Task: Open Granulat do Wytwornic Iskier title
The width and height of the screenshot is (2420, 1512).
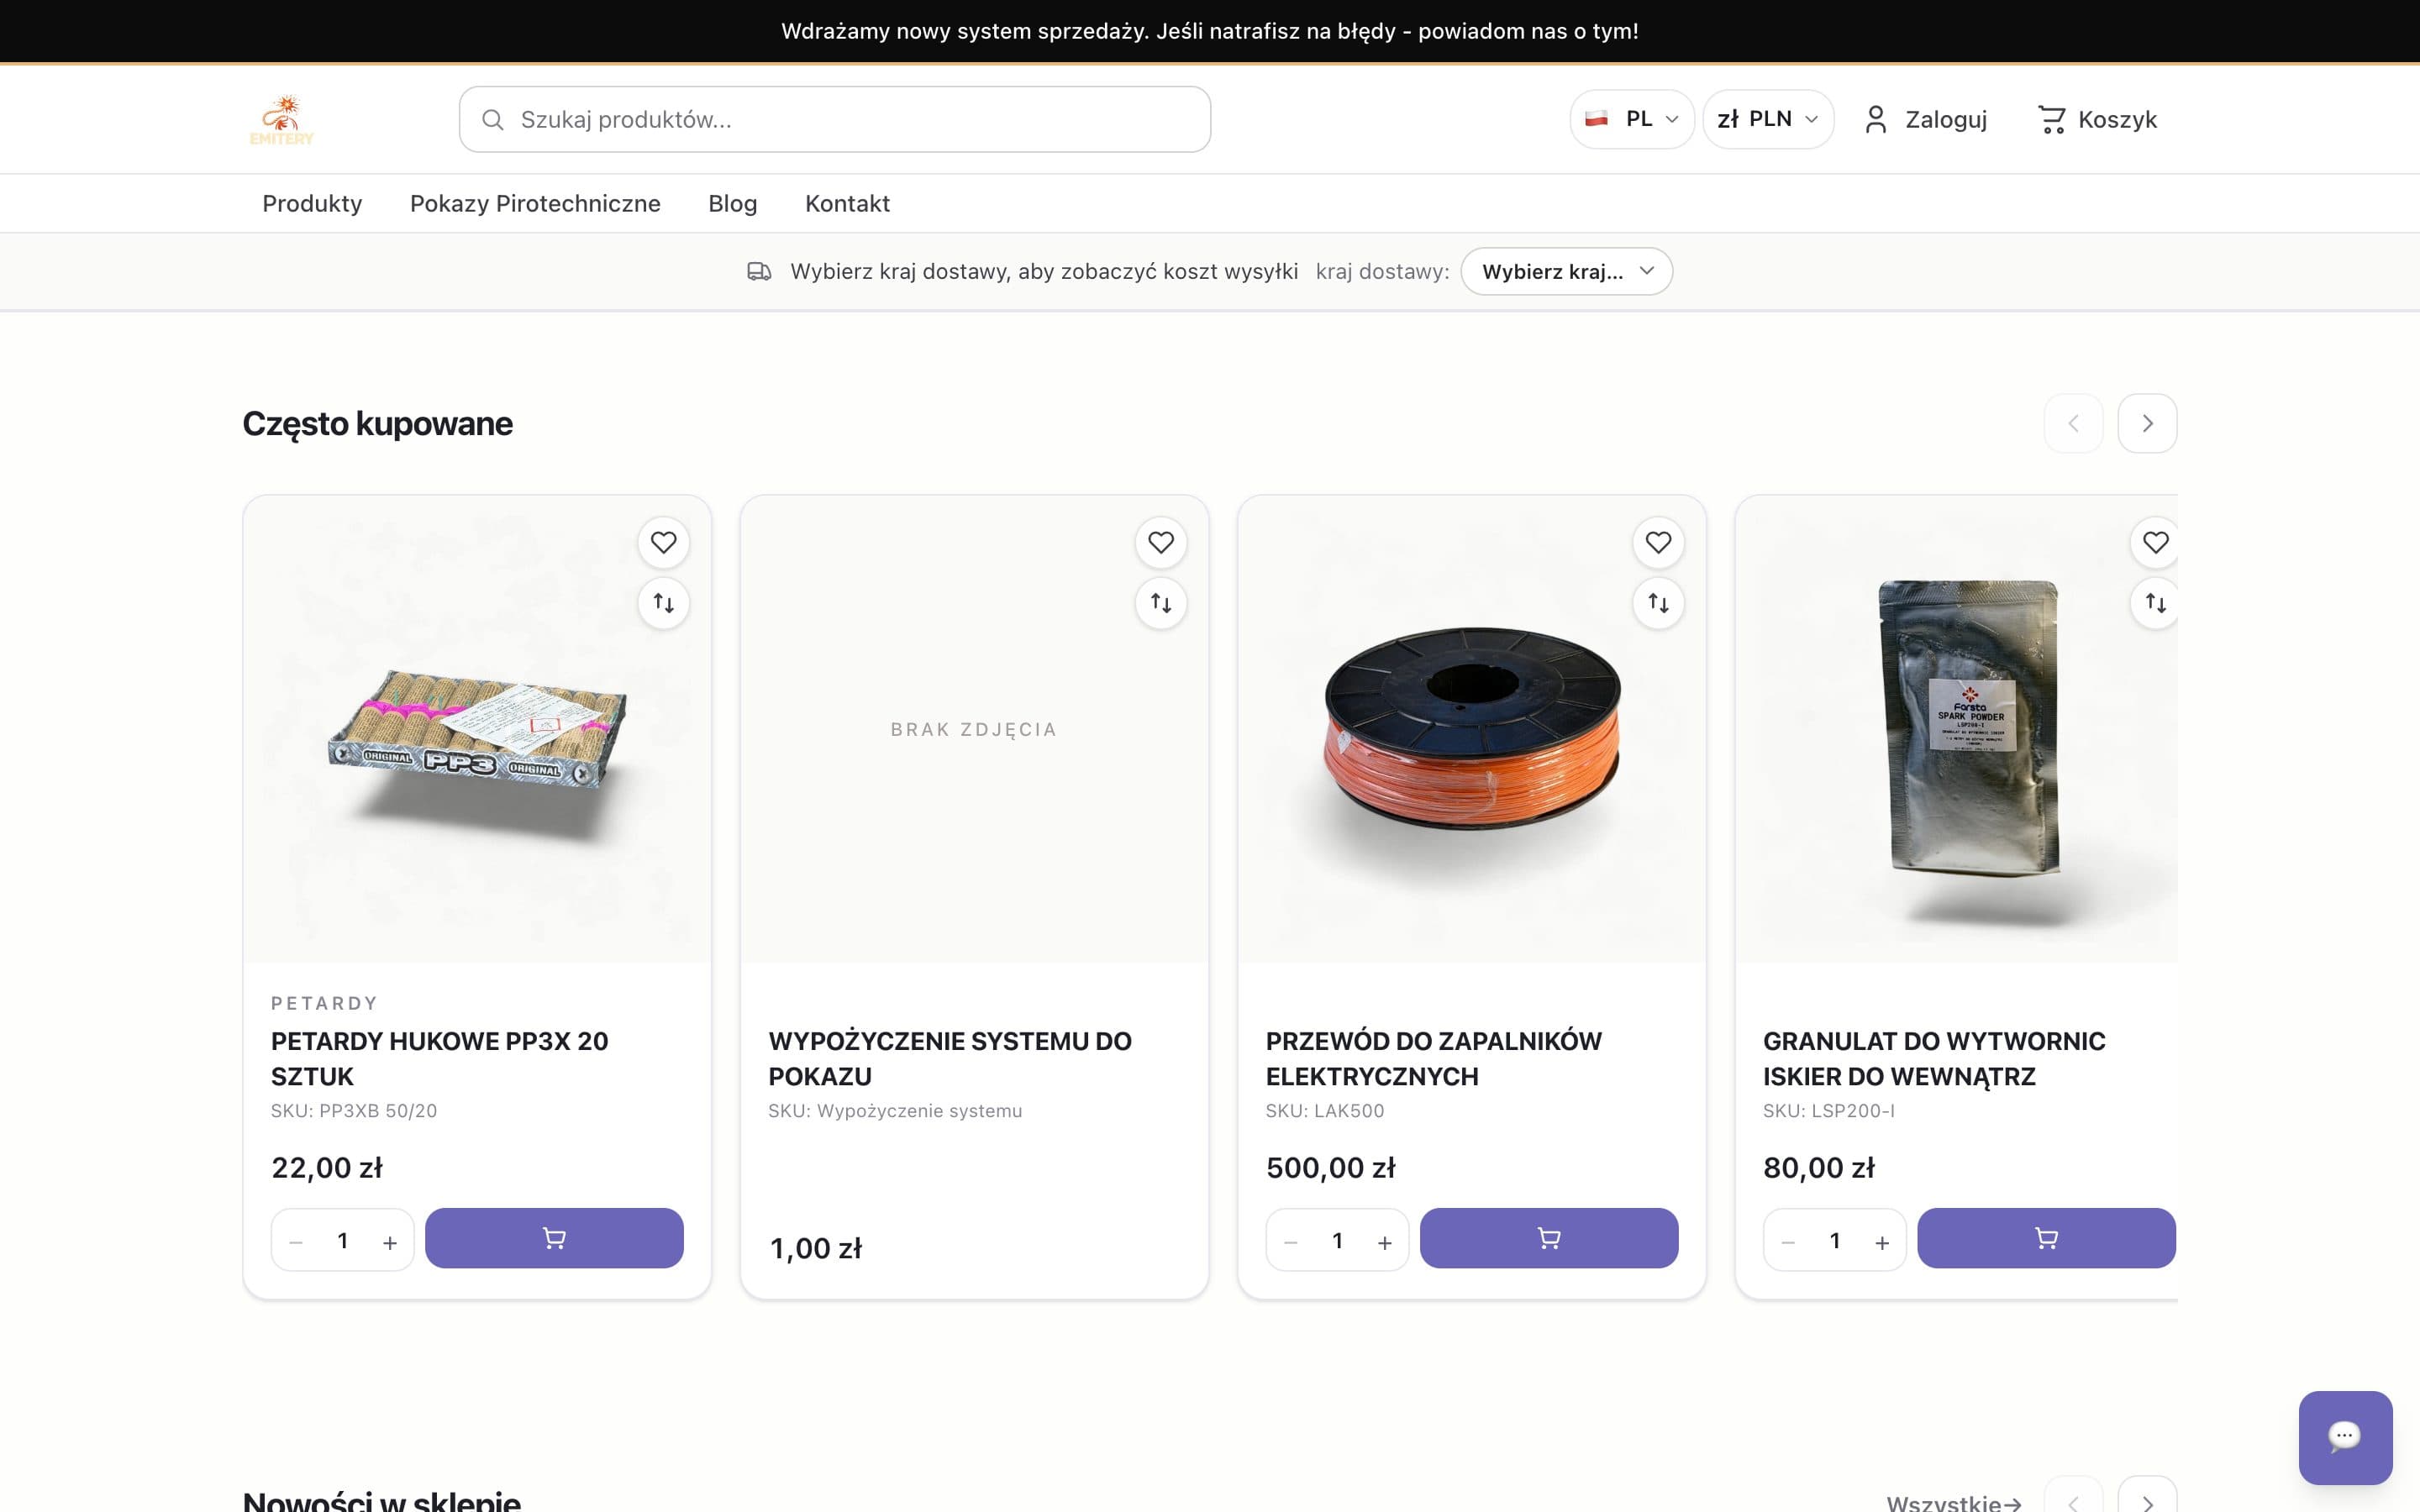Action: point(1934,1058)
